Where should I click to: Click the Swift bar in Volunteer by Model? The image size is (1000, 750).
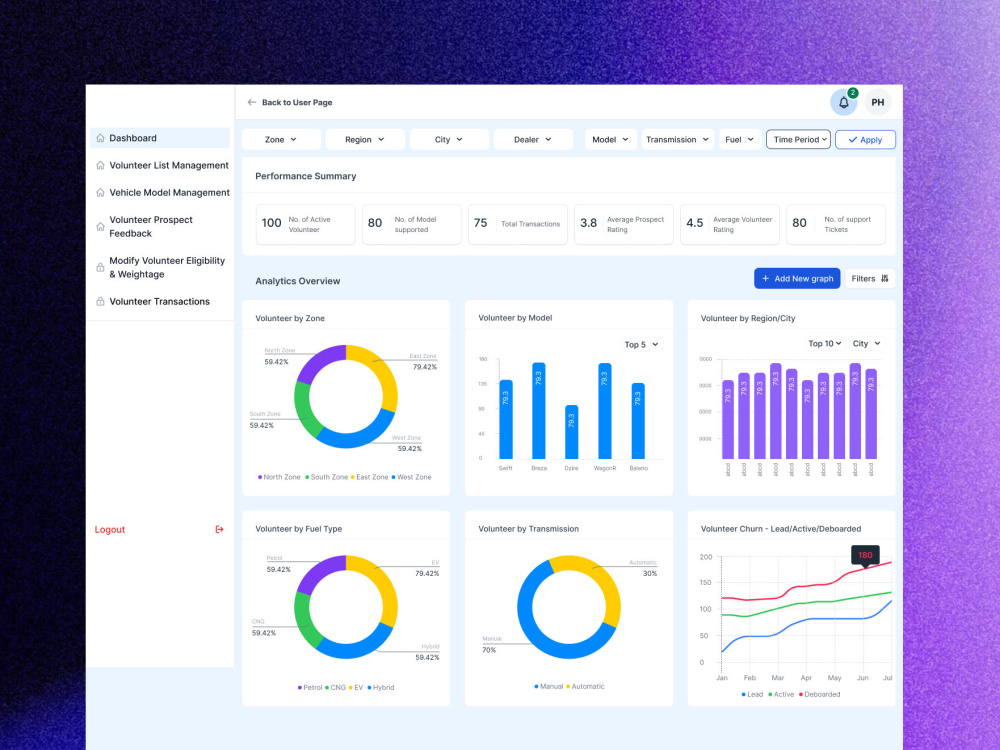506,420
